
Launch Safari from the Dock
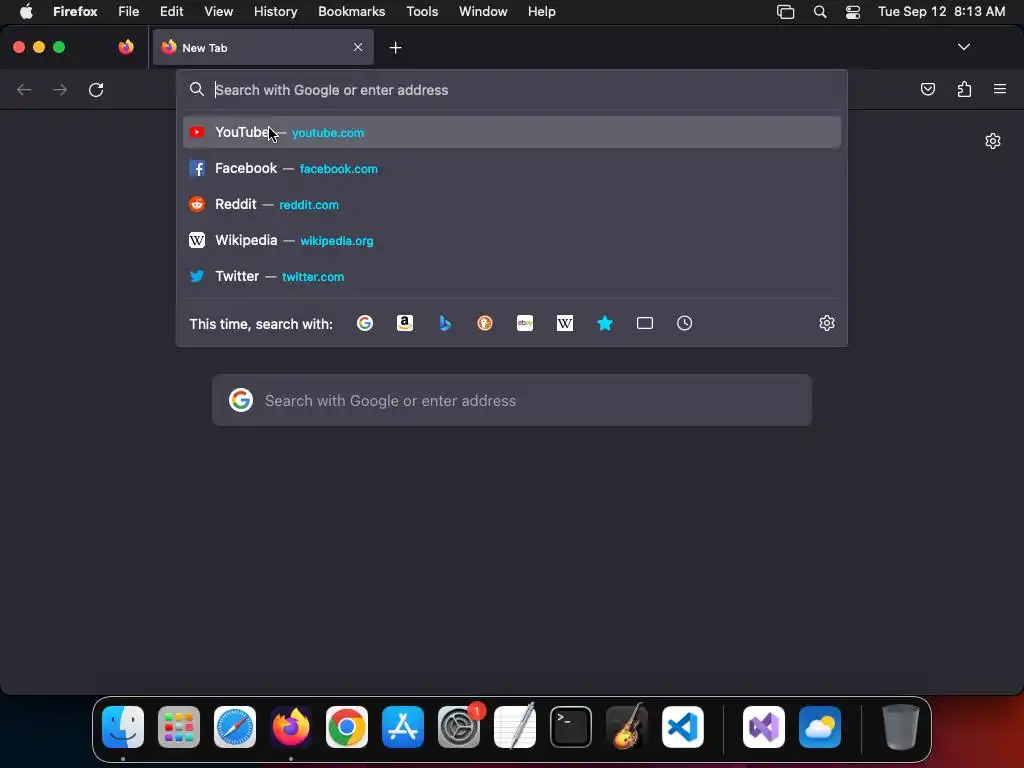235,727
